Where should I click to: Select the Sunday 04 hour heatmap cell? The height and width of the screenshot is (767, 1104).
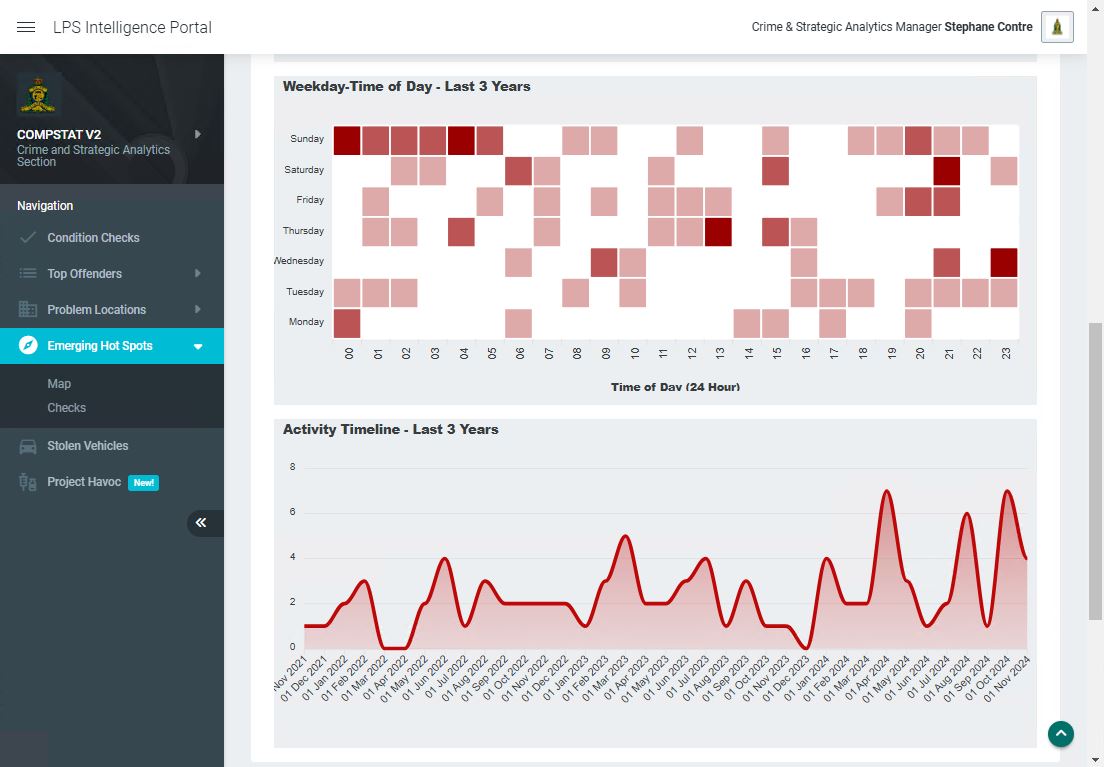461,140
